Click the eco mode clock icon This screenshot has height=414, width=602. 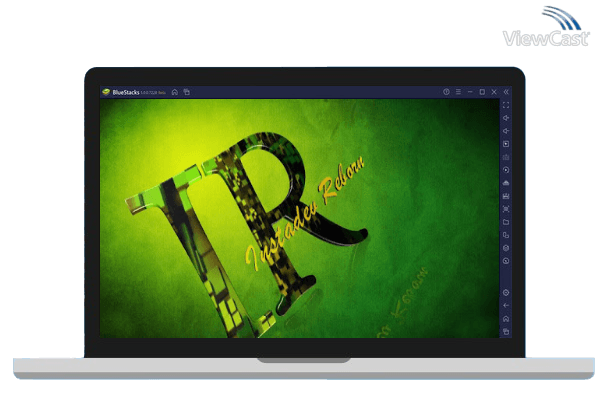[x=506, y=261]
